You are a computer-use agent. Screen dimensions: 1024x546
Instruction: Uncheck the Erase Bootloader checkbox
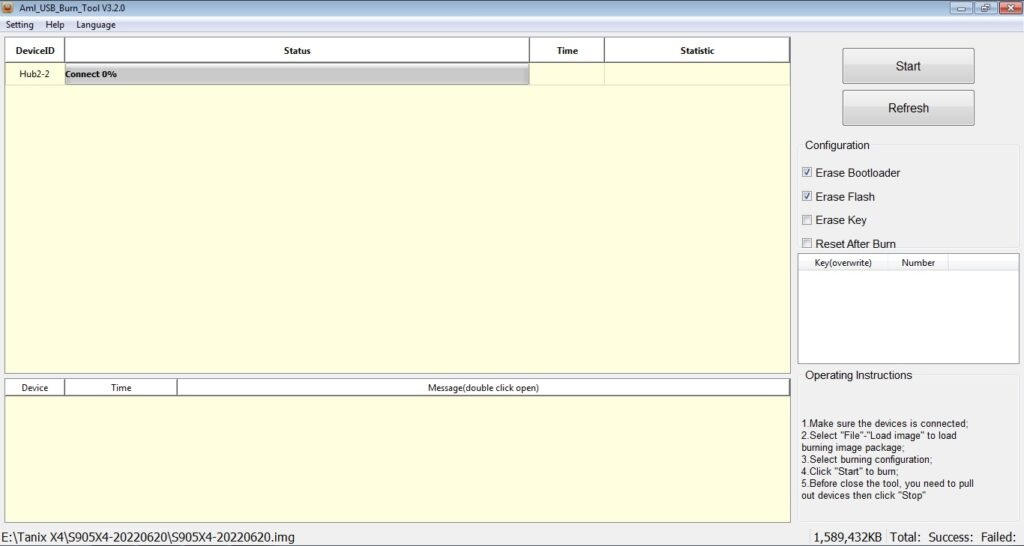click(x=807, y=172)
